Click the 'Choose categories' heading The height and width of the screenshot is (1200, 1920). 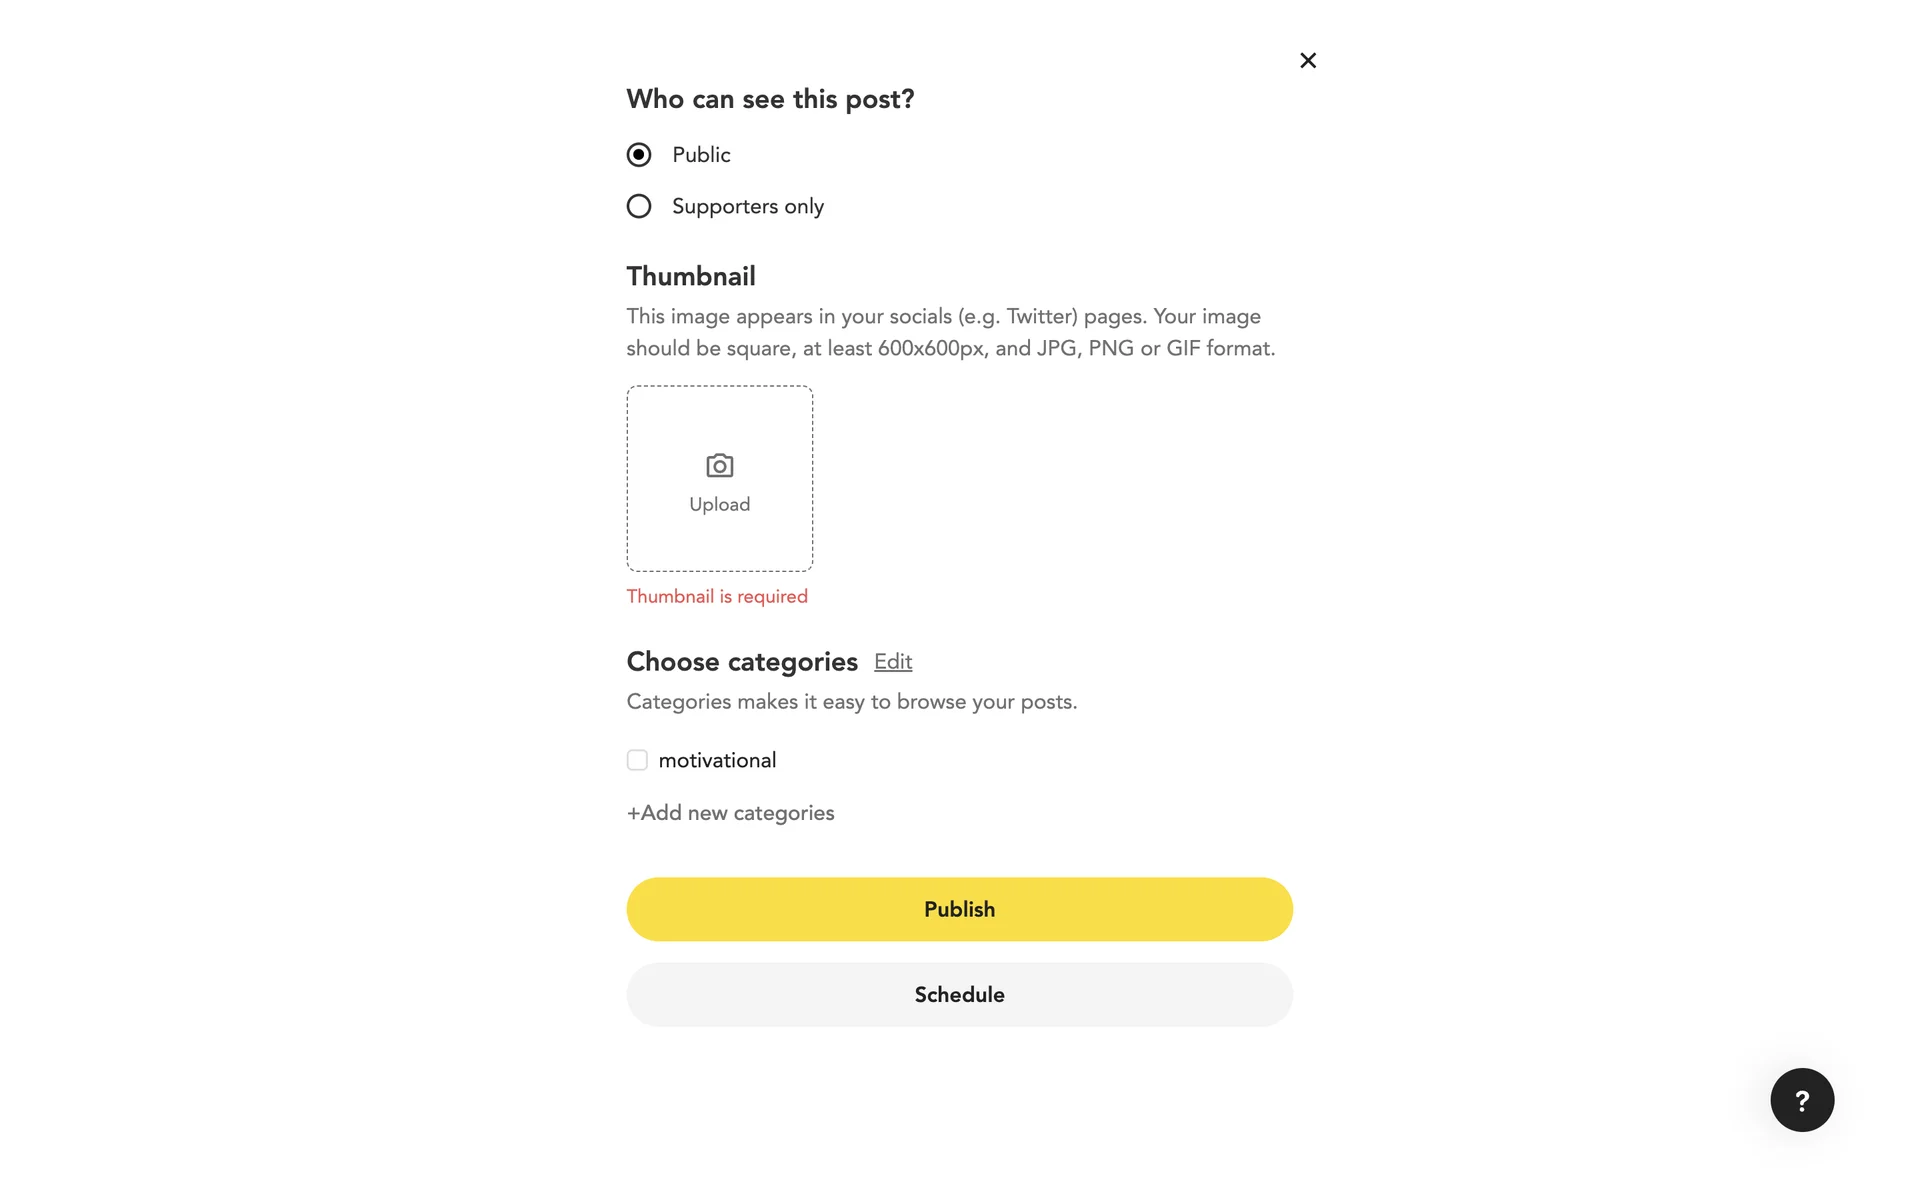pyautogui.click(x=741, y=662)
